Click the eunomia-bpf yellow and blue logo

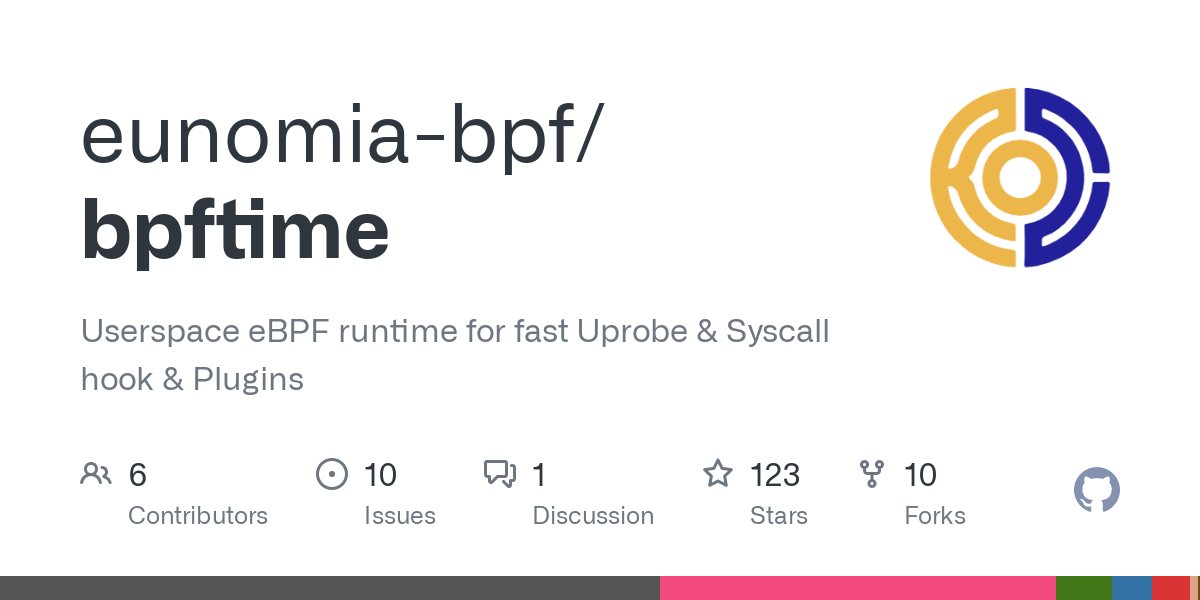point(1020,177)
